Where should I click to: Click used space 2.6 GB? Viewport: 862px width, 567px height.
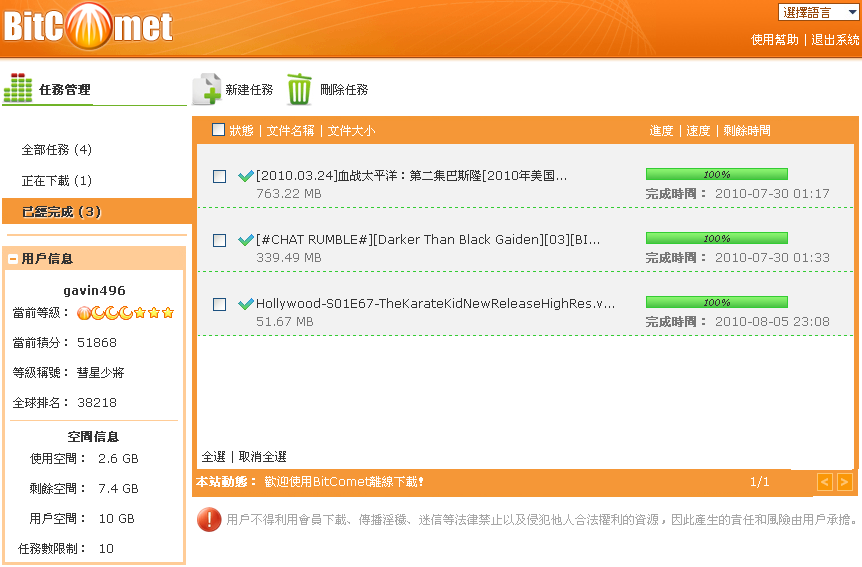[118, 459]
